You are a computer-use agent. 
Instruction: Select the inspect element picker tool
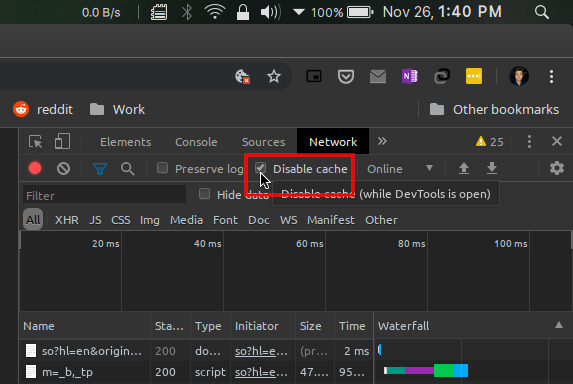pyautogui.click(x=35, y=141)
